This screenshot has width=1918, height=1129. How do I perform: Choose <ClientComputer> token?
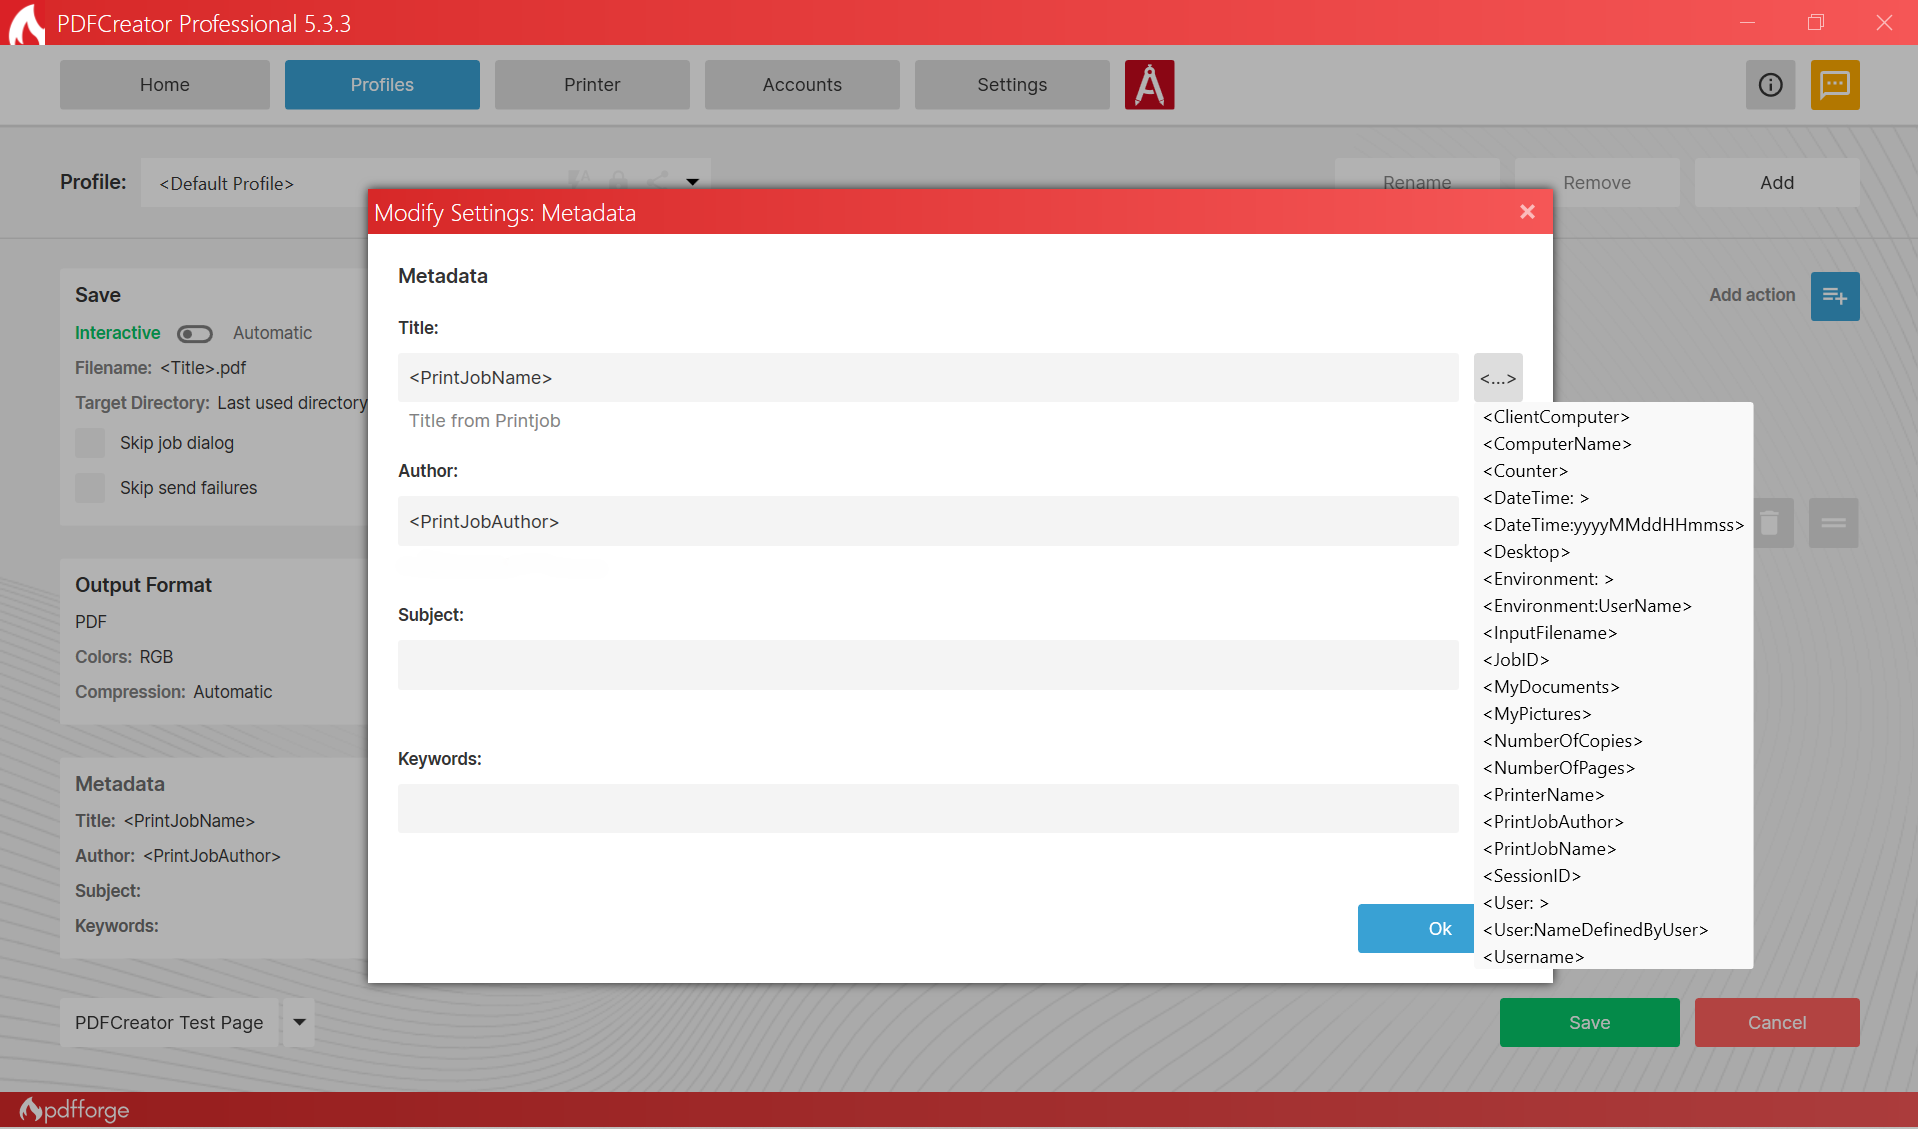(1556, 417)
